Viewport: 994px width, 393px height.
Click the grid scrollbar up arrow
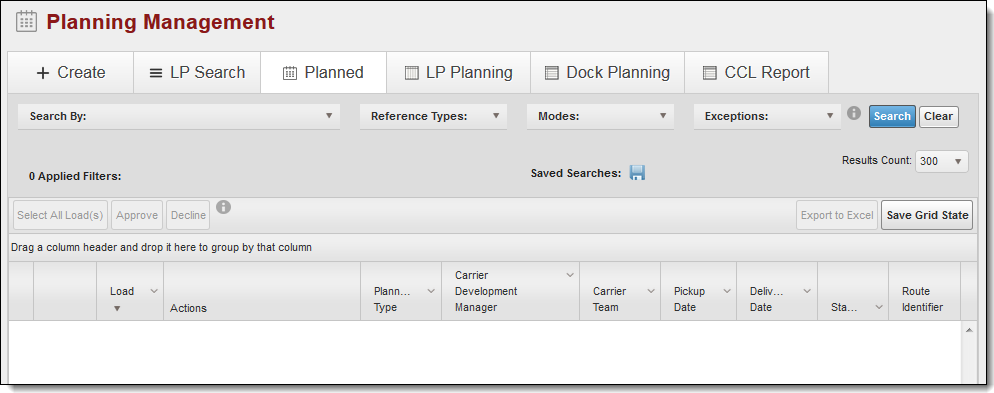click(969, 330)
